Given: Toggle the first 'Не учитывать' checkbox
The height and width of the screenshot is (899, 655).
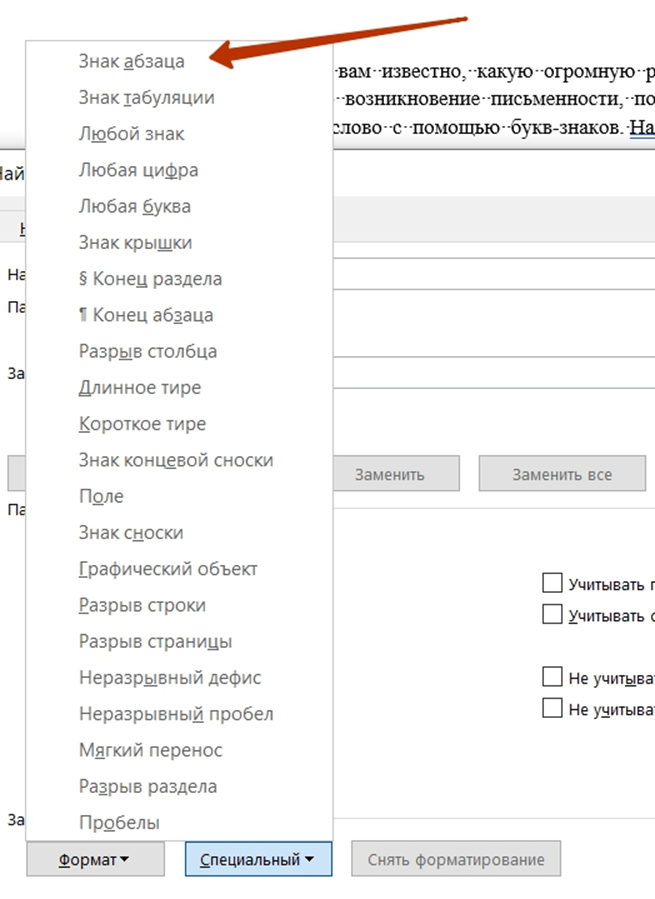Looking at the screenshot, I should [x=552, y=677].
